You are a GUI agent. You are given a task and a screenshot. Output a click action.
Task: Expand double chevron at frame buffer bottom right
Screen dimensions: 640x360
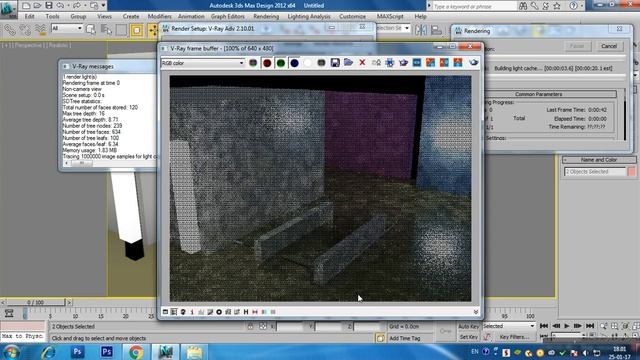pos(476,312)
